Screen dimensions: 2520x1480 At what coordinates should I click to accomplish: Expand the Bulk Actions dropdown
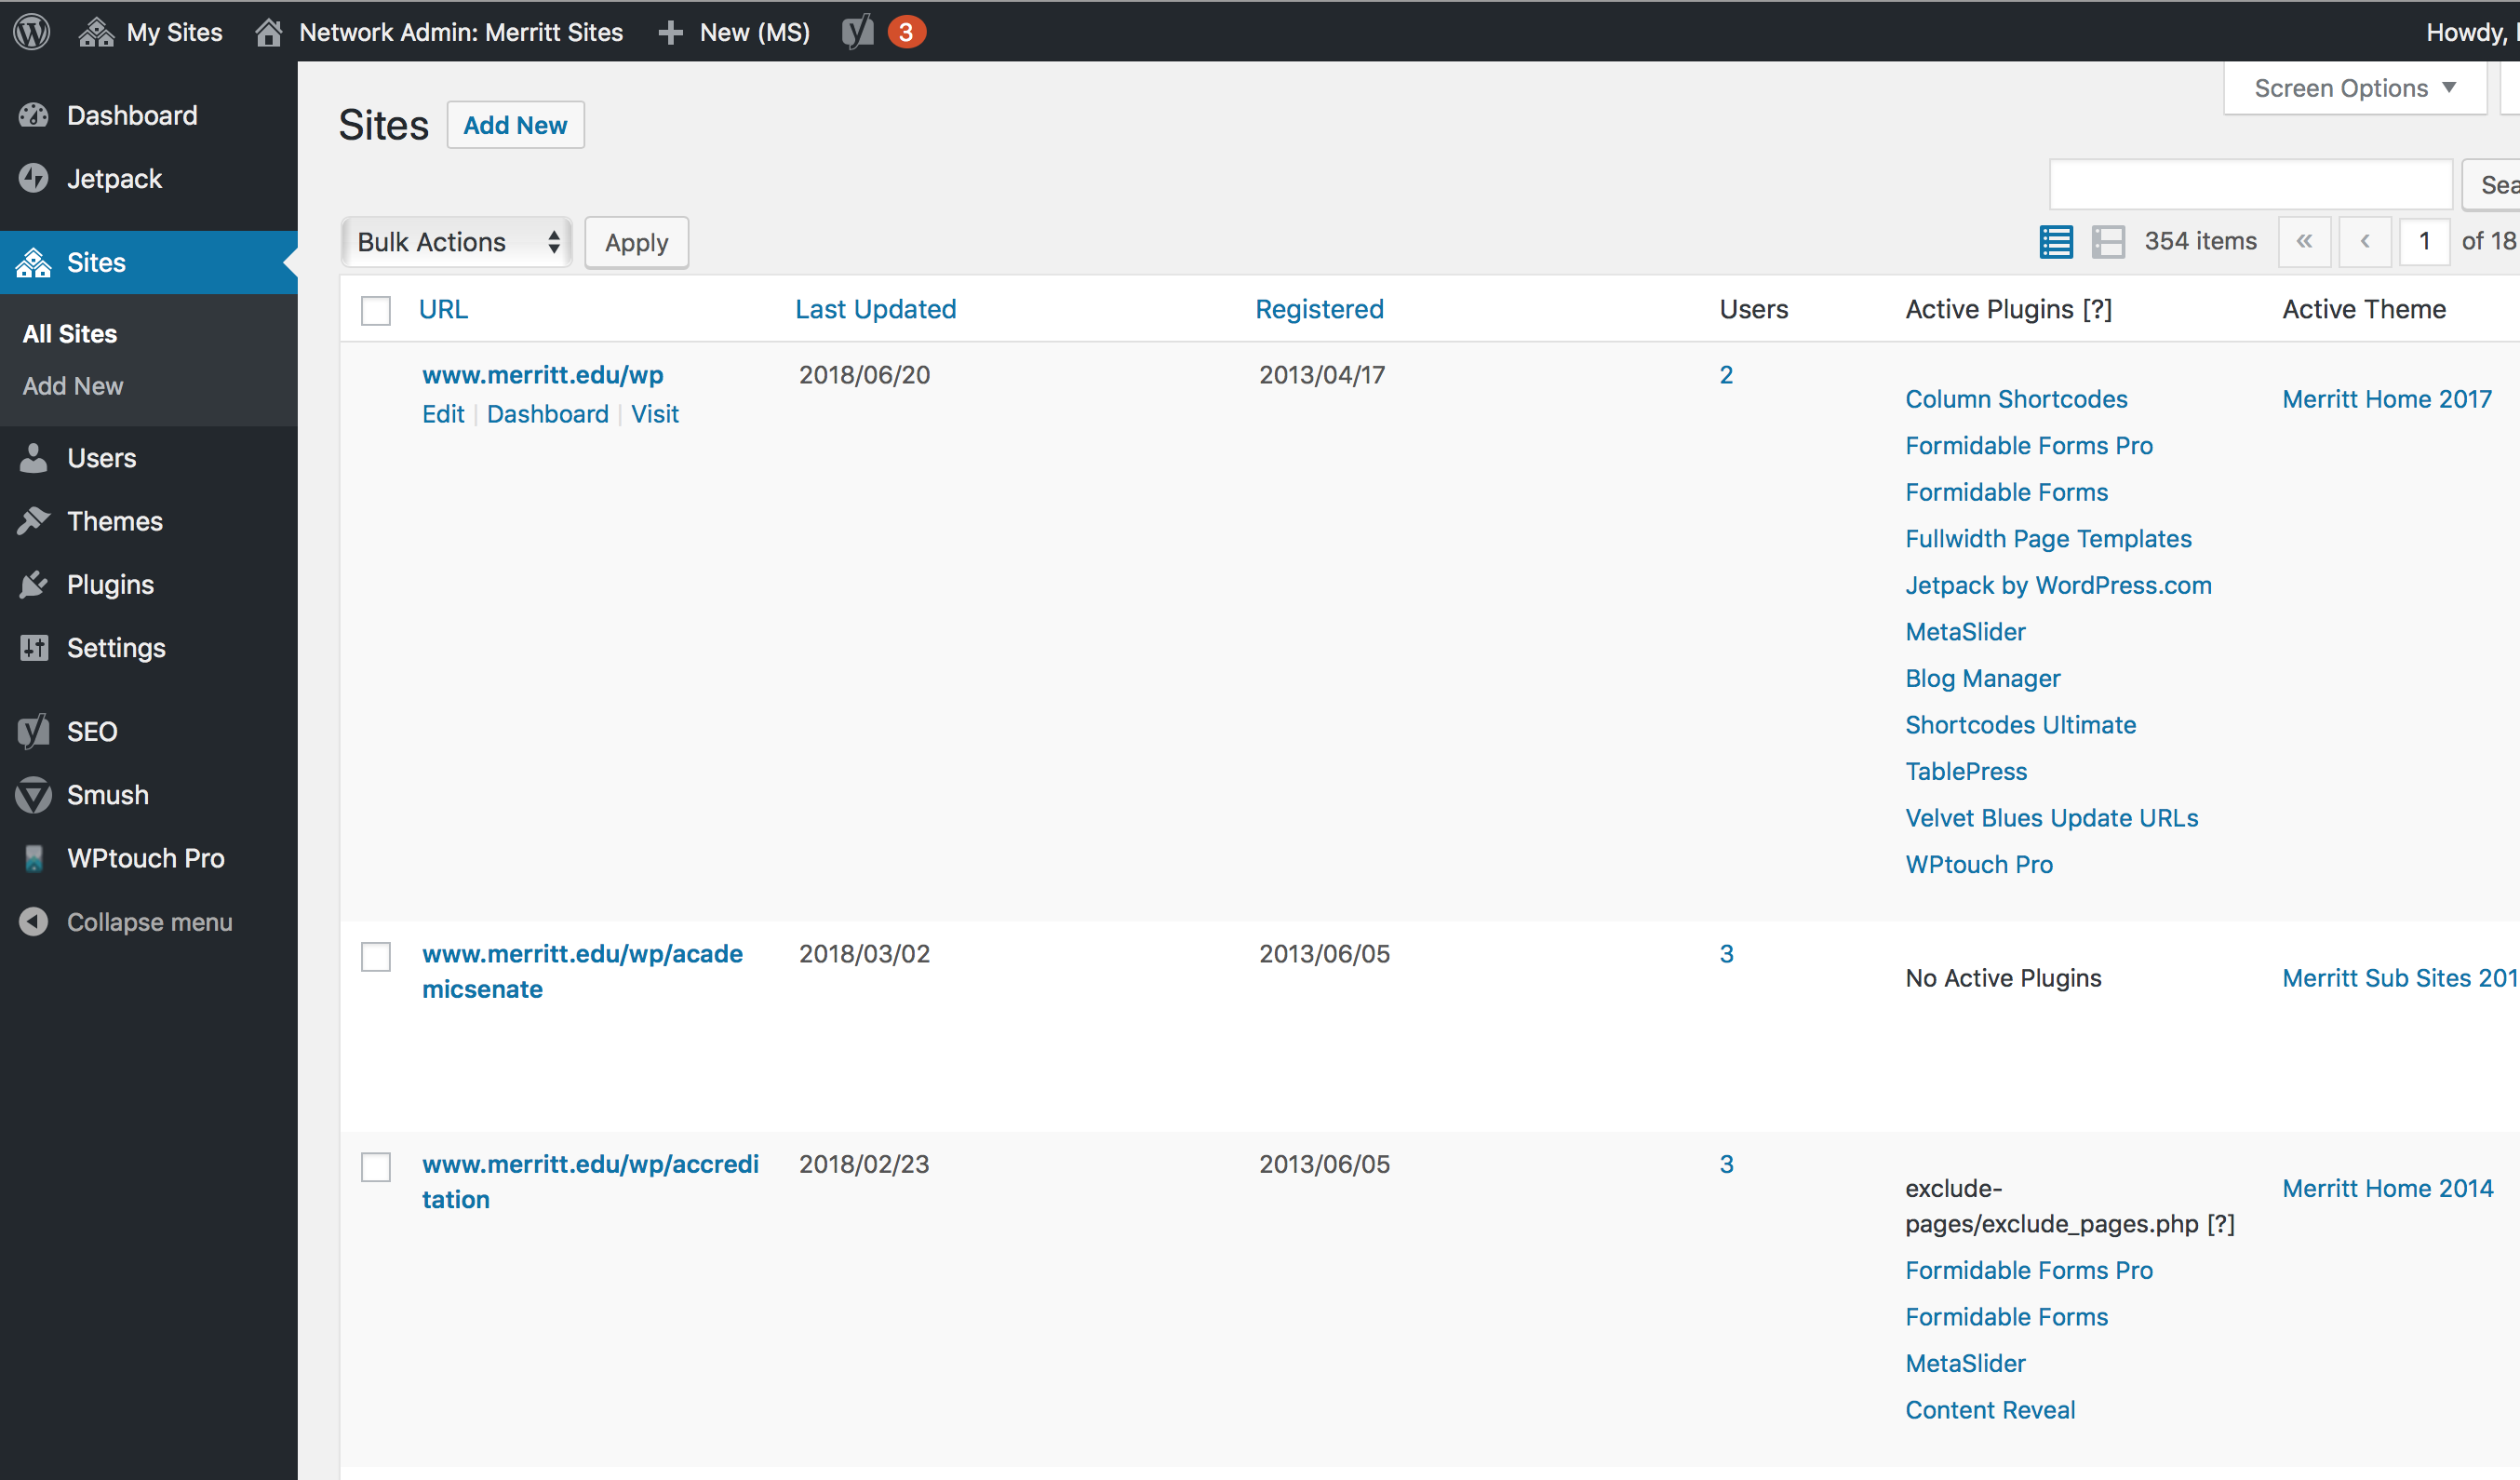[x=456, y=242]
